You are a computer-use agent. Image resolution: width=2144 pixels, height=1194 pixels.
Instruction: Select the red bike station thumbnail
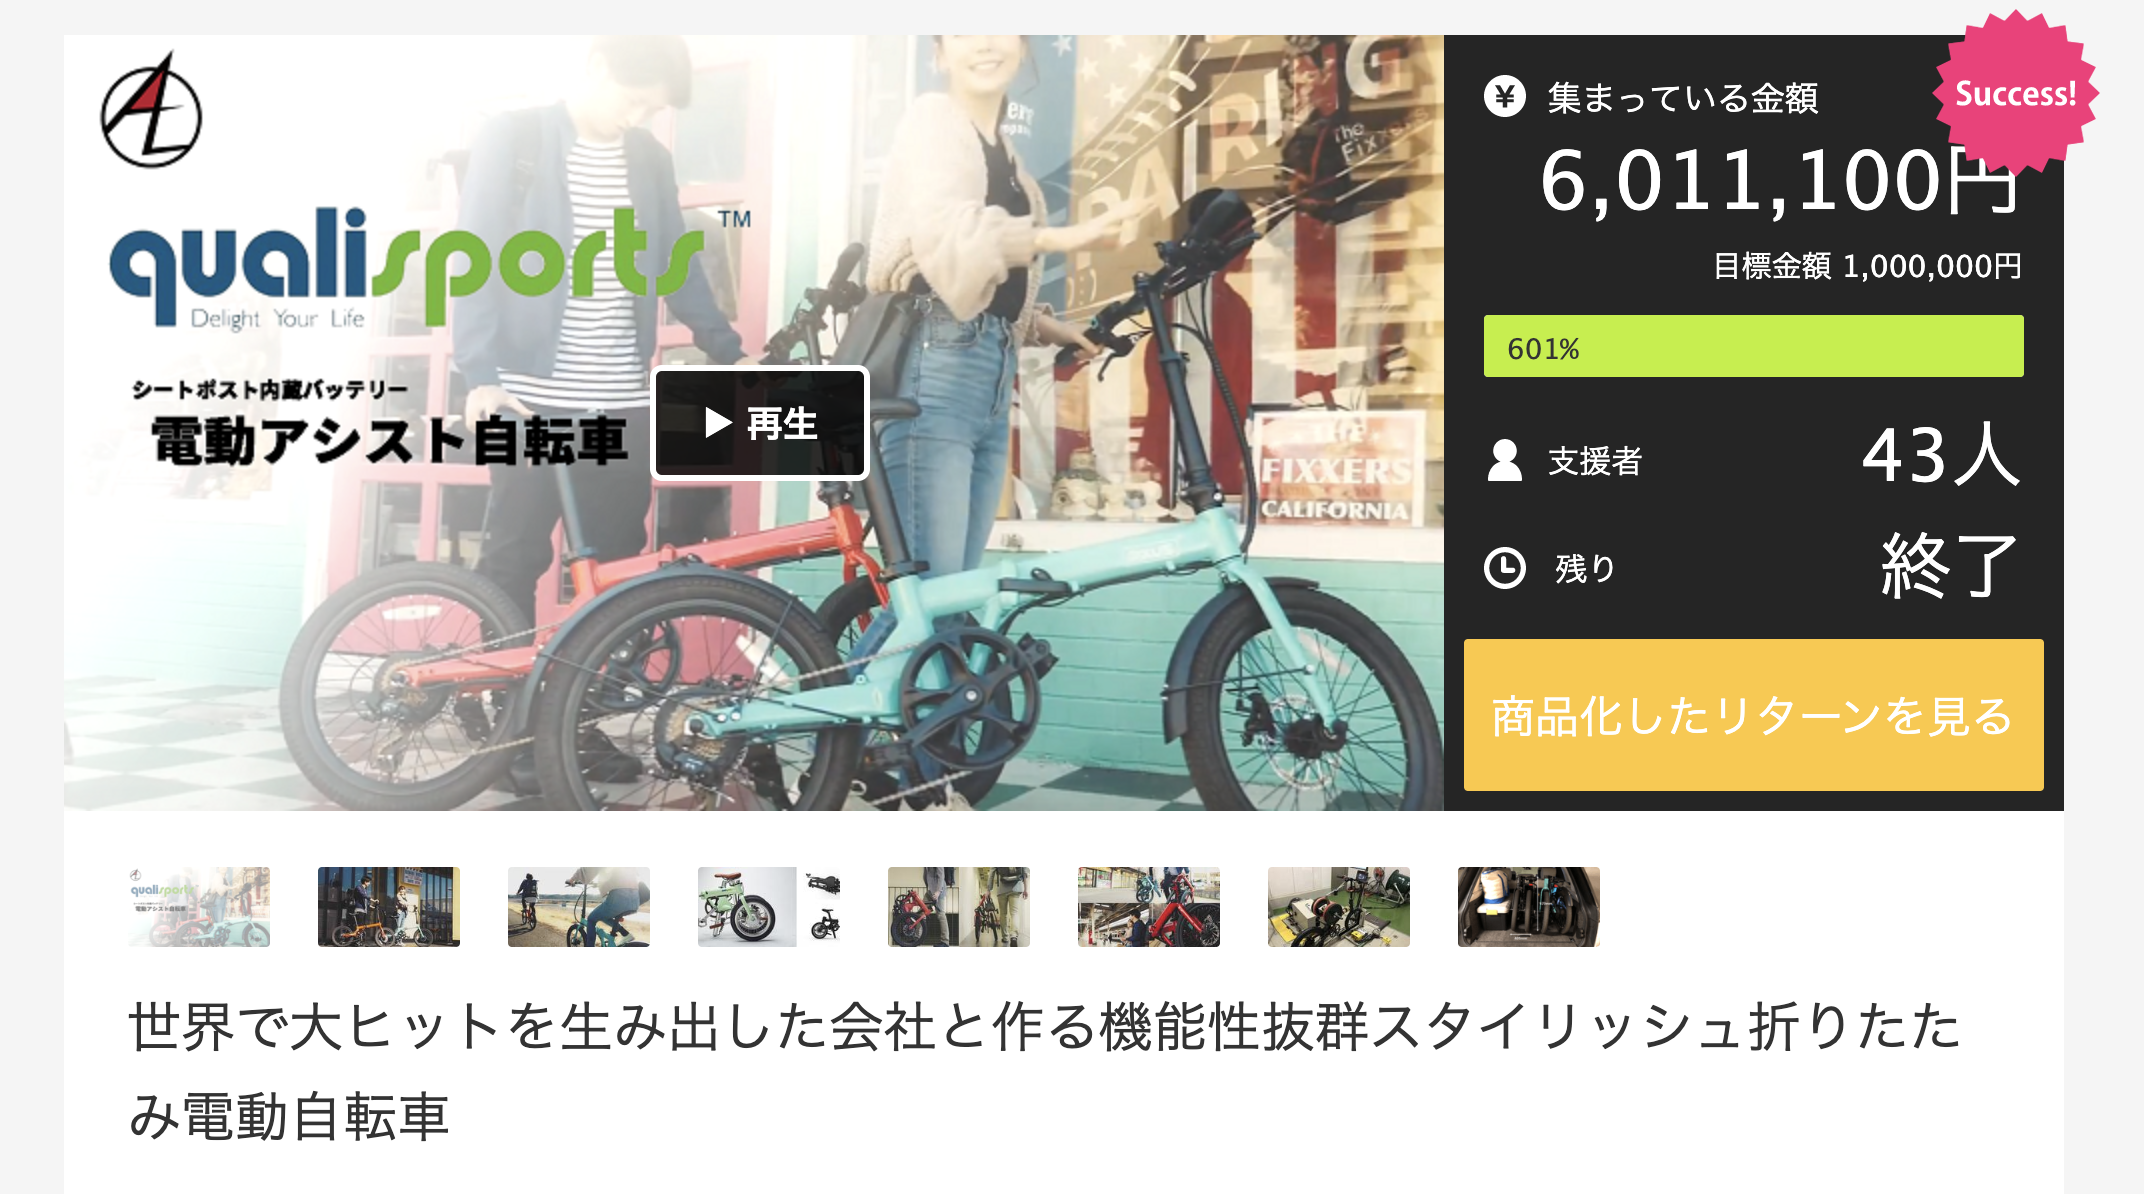coord(1149,907)
